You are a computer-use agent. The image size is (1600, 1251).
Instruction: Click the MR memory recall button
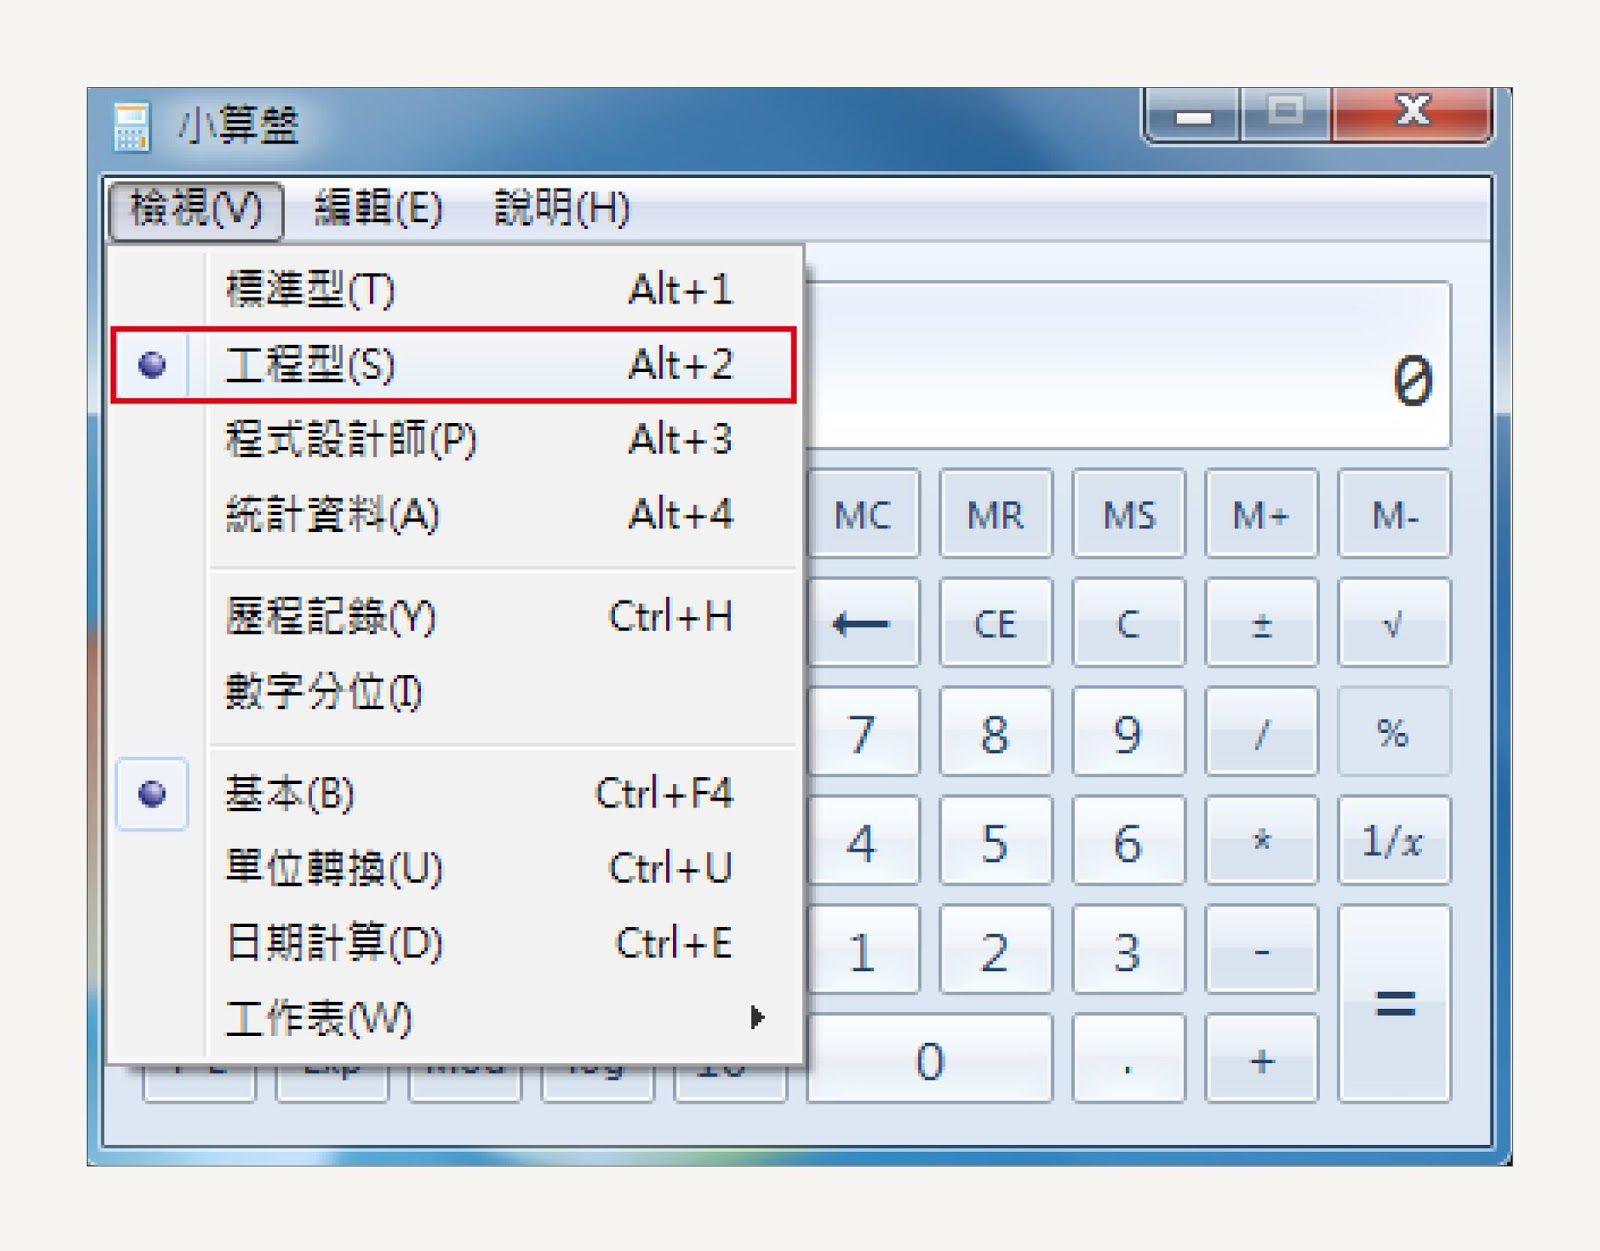pos(996,514)
